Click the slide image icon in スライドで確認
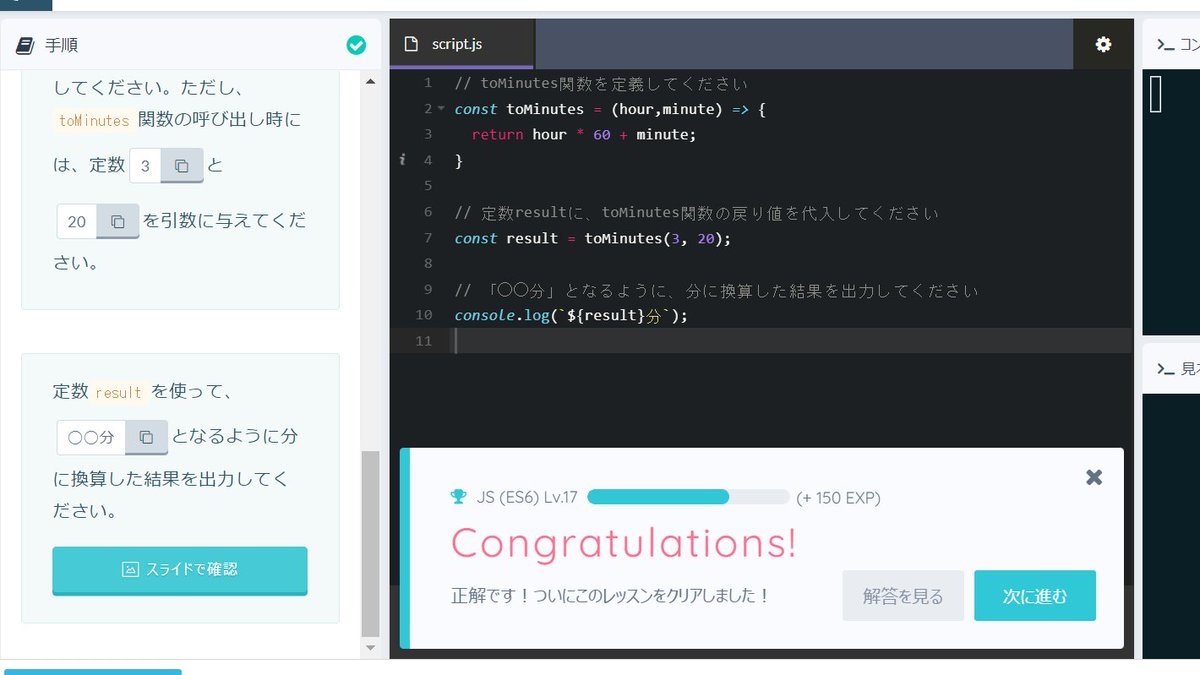This screenshot has width=1200, height=675. tap(129, 570)
